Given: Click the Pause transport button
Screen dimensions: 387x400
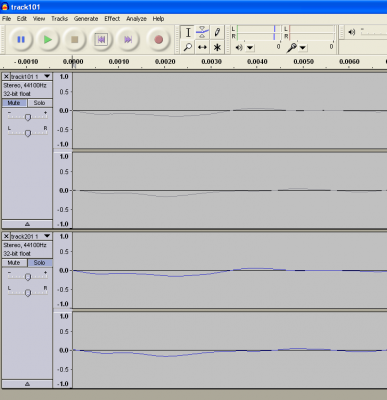Looking at the screenshot, I should click(21, 40).
